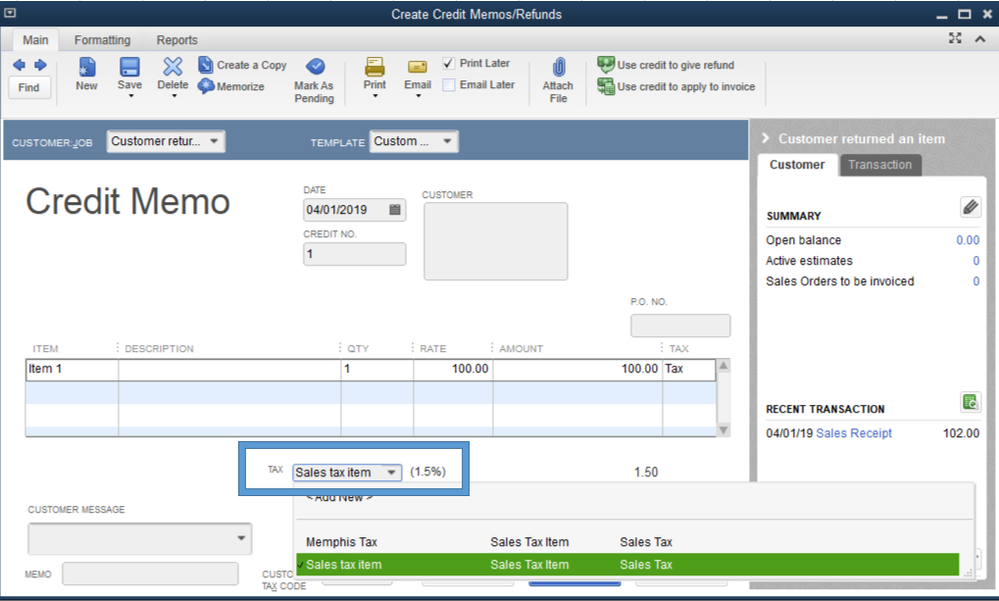Click the Save disk icon

tap(129, 67)
